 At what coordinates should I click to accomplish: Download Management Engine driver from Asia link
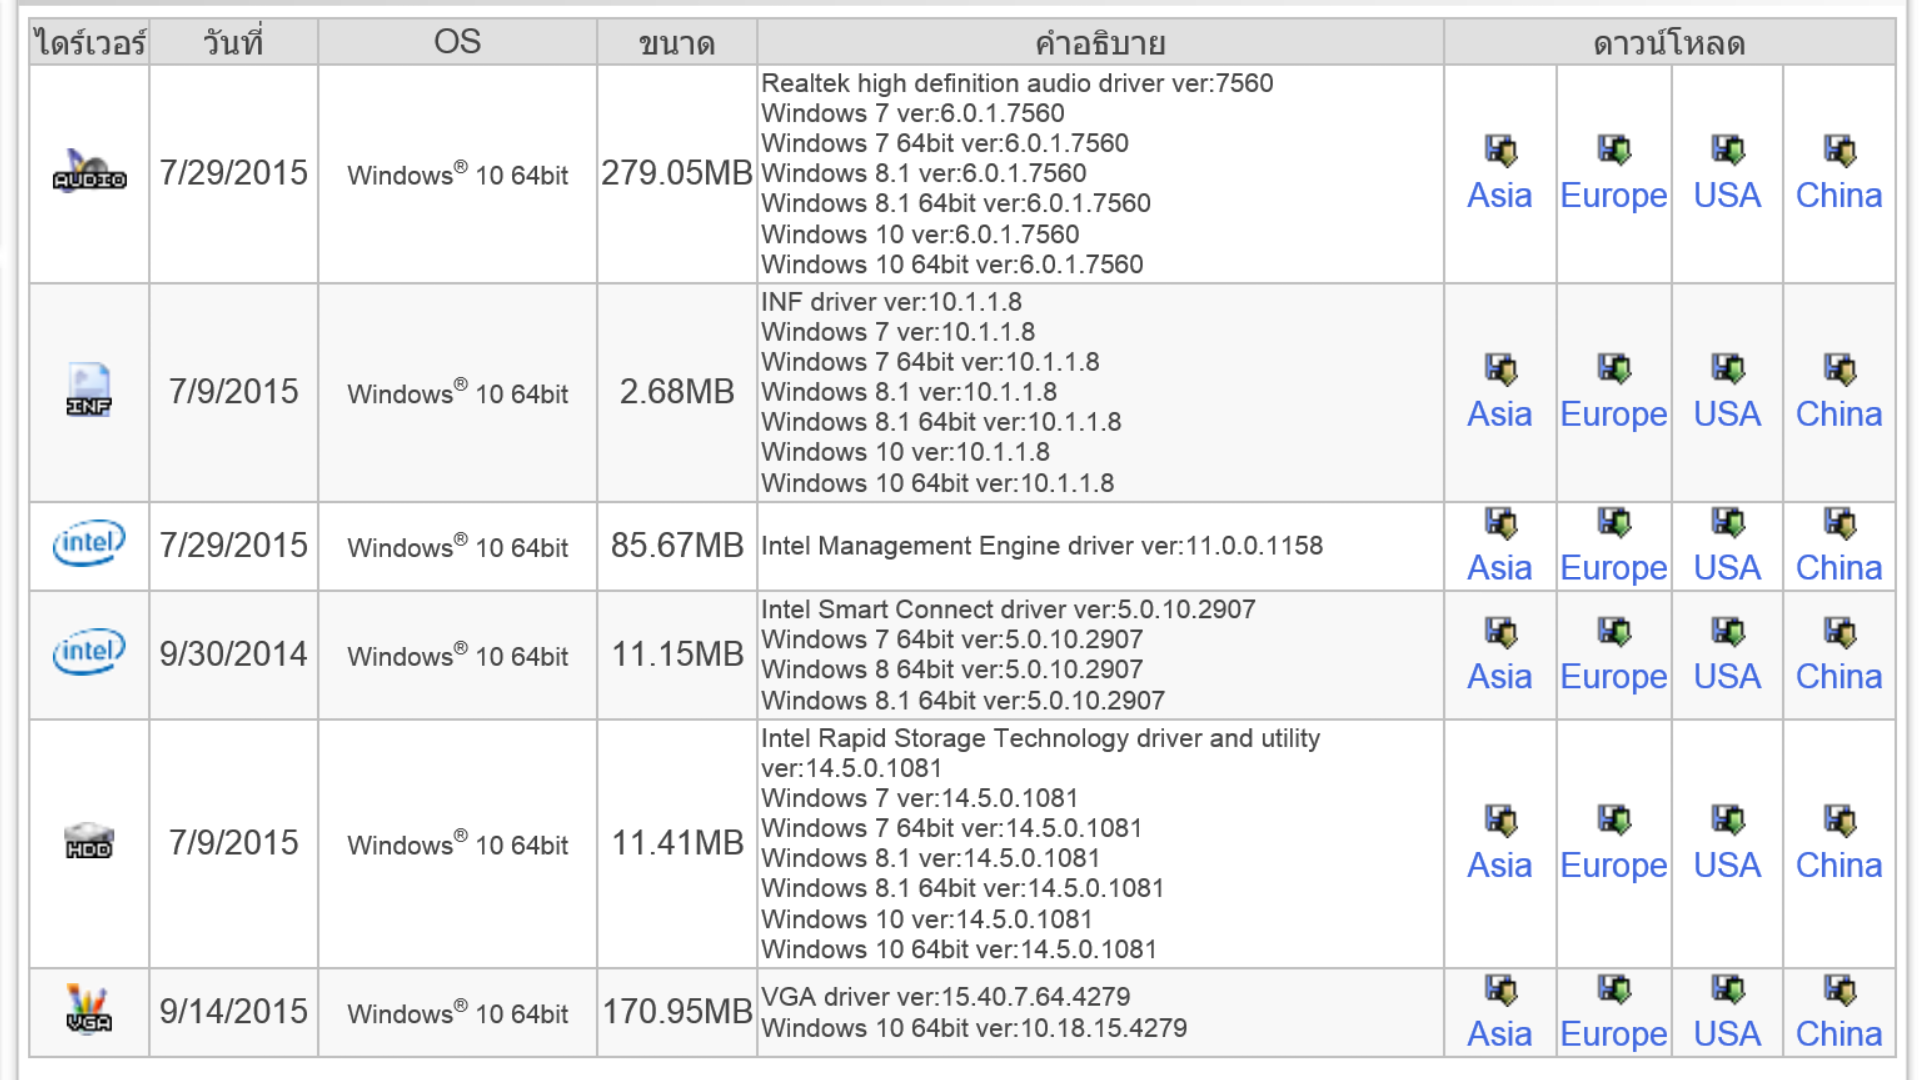[1499, 568]
